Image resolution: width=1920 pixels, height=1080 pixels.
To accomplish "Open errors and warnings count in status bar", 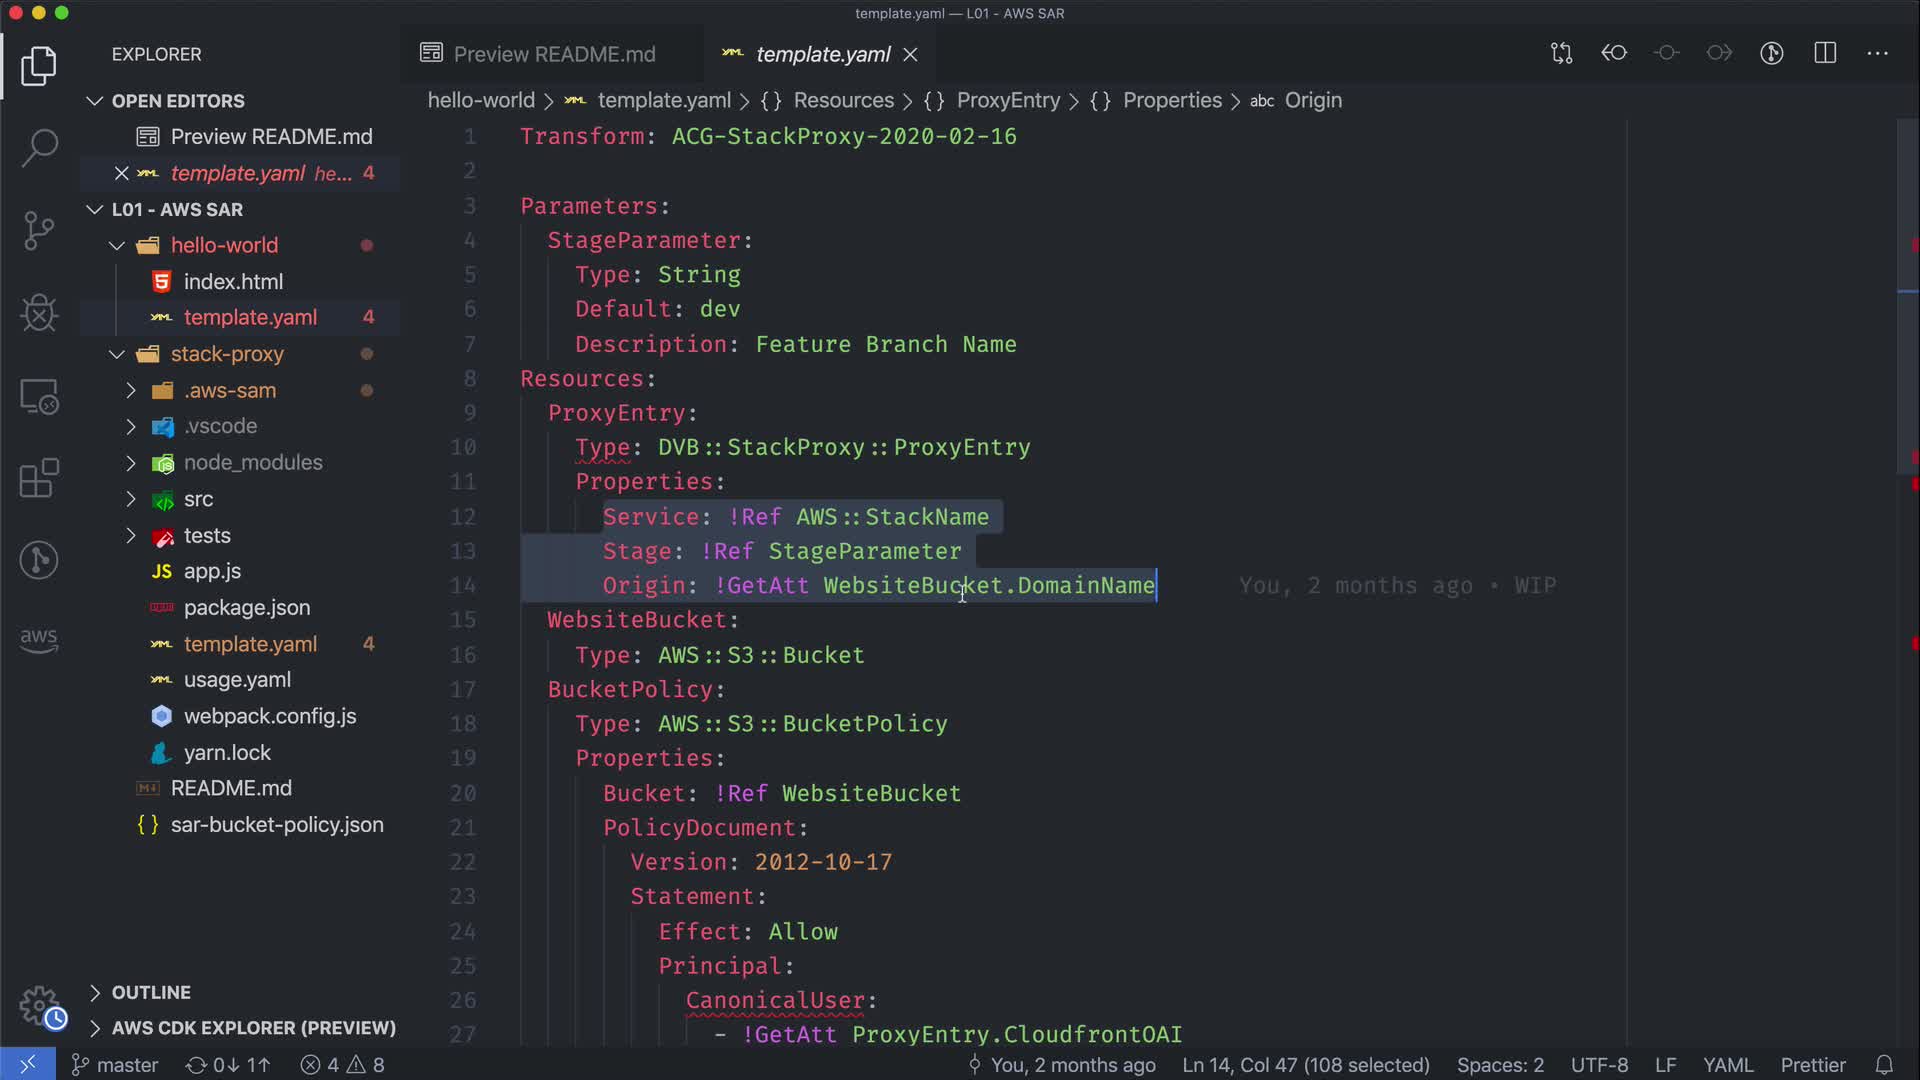I will (343, 1065).
